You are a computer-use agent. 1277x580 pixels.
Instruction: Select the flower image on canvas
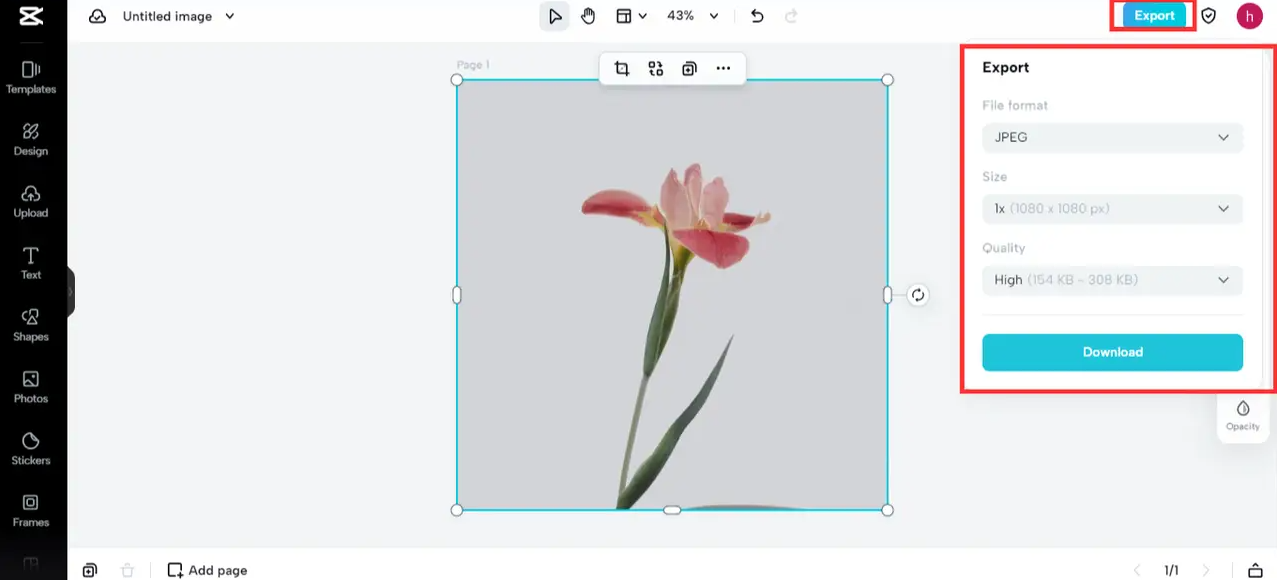(x=672, y=295)
